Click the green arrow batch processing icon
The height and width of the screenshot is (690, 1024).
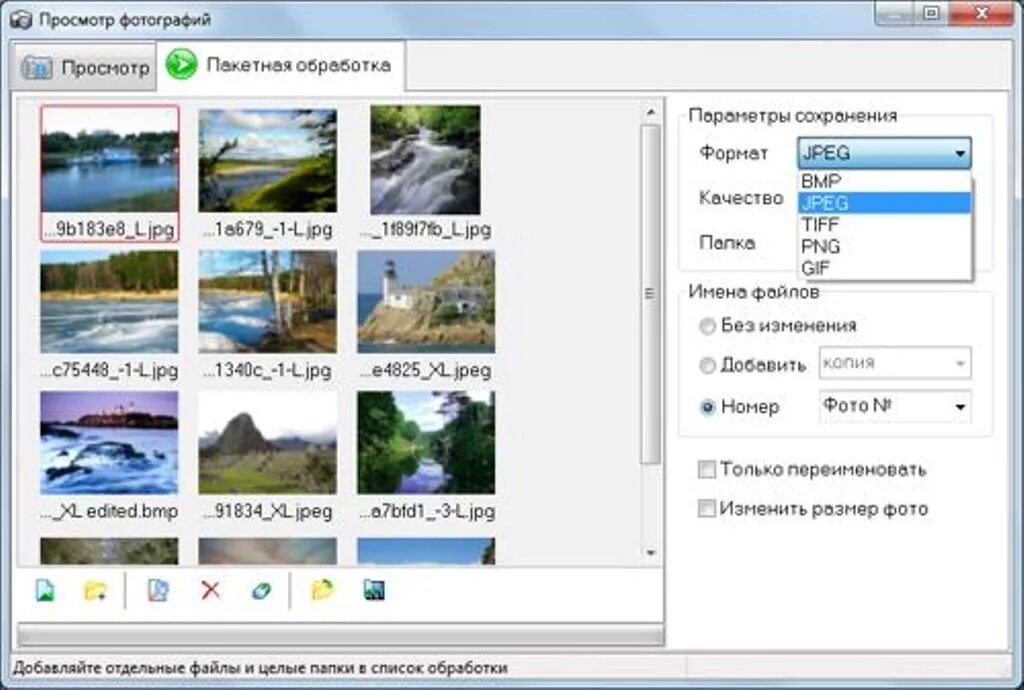tap(181, 65)
